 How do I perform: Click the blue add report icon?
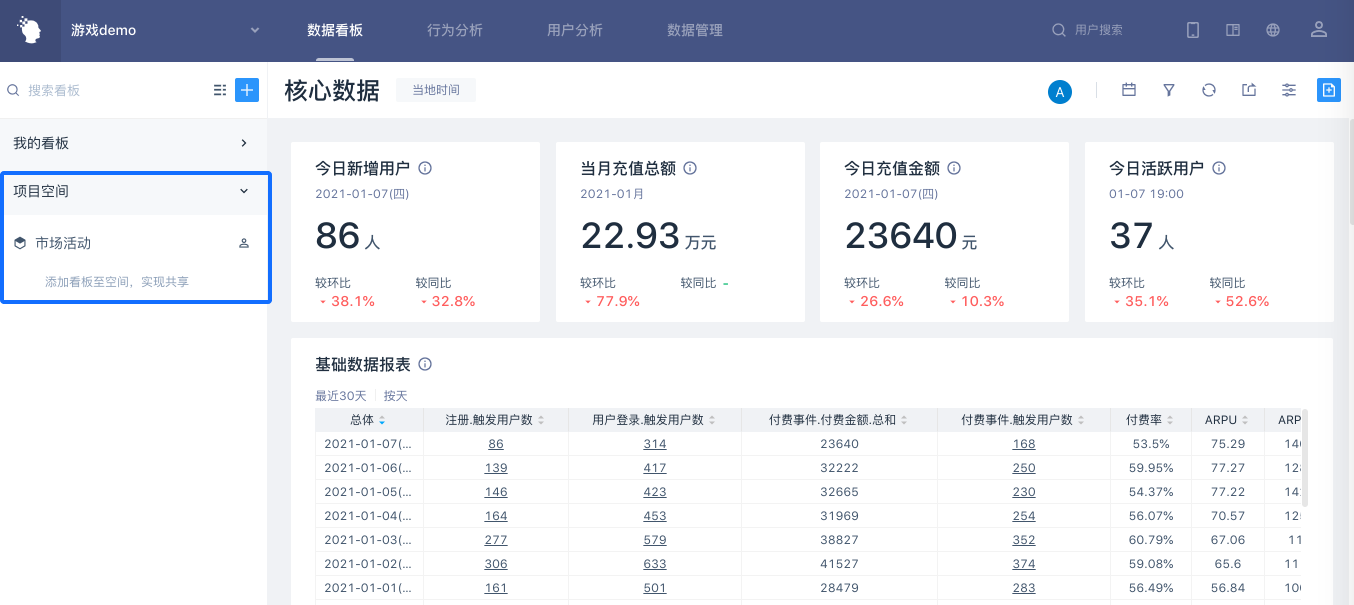click(x=1328, y=90)
